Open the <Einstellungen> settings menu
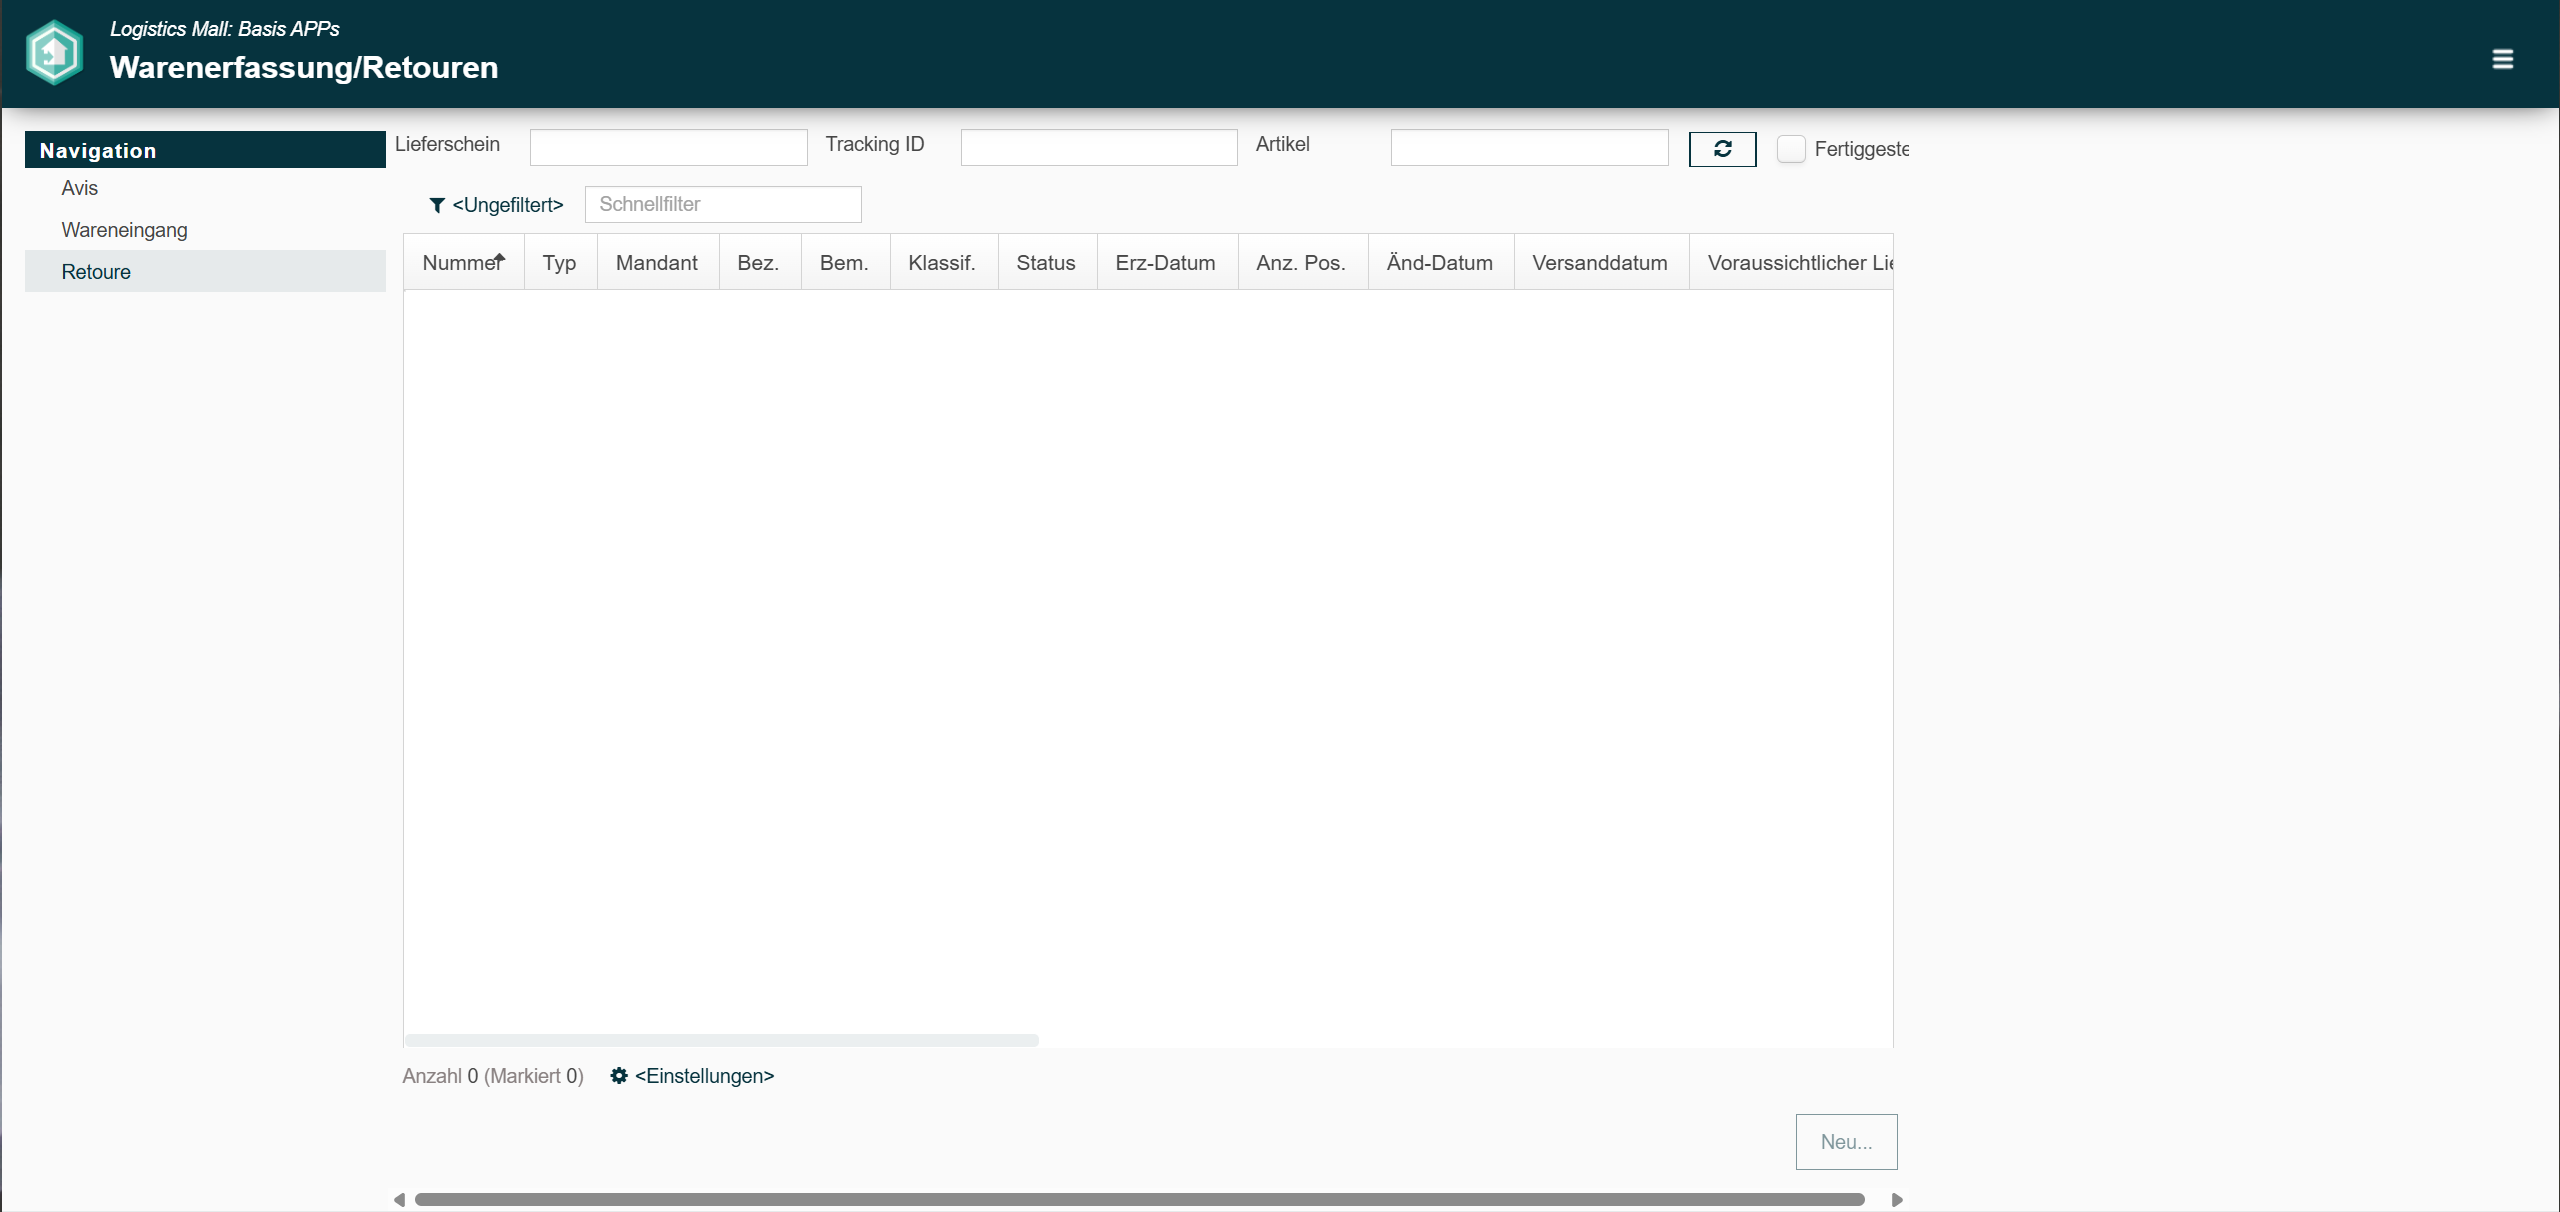2560x1212 pixels. pyautogui.click(x=704, y=1076)
